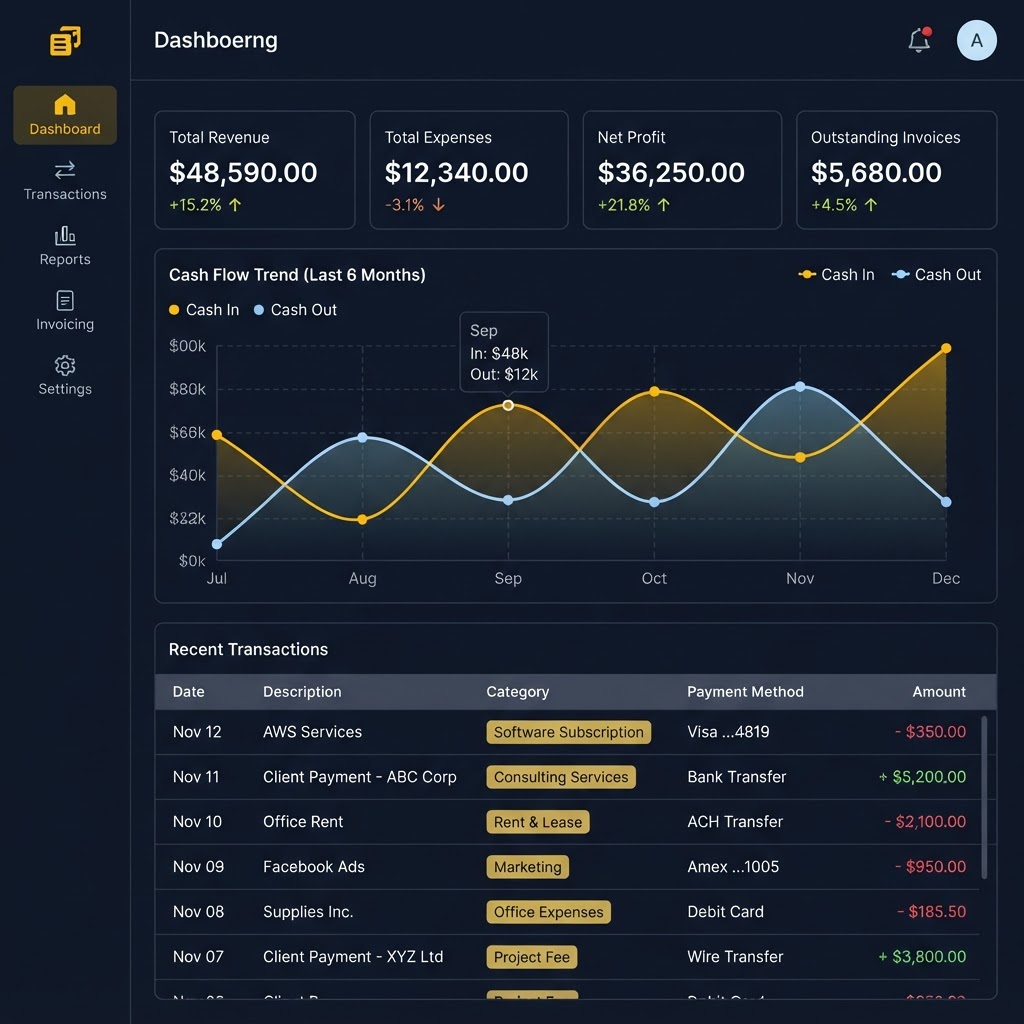
Task: Open the notification bell
Action: 919,40
